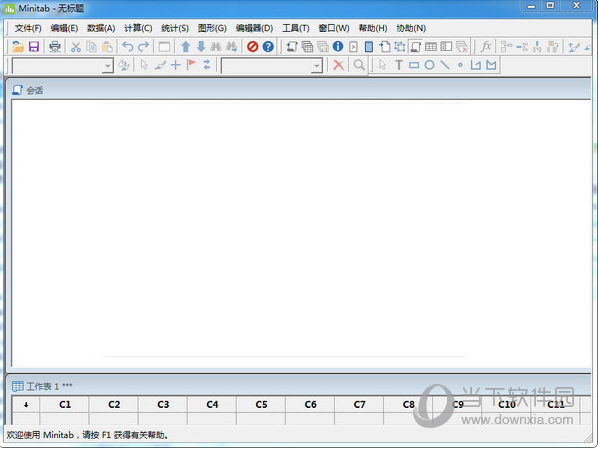Click the worksheet data direction arrow cell
The image size is (598, 449).
coord(26,404)
